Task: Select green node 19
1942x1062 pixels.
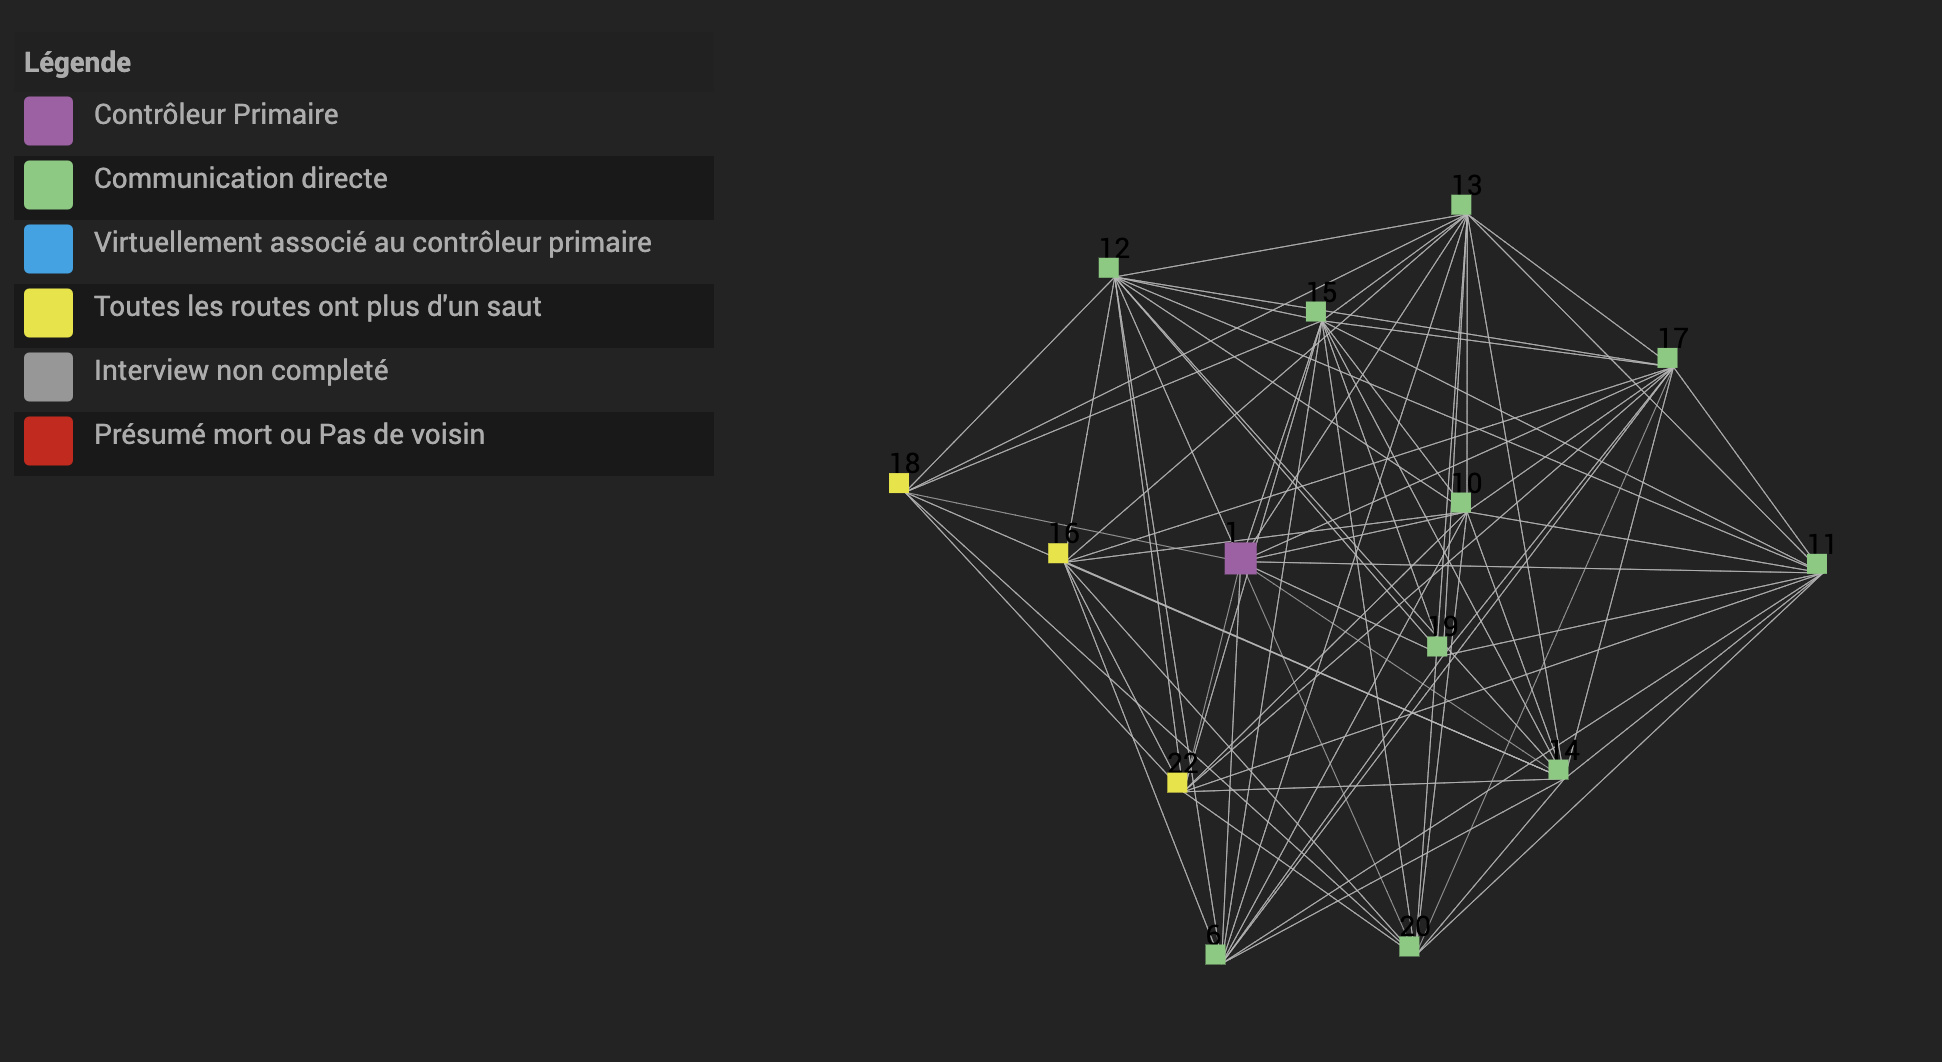Action: (1437, 646)
